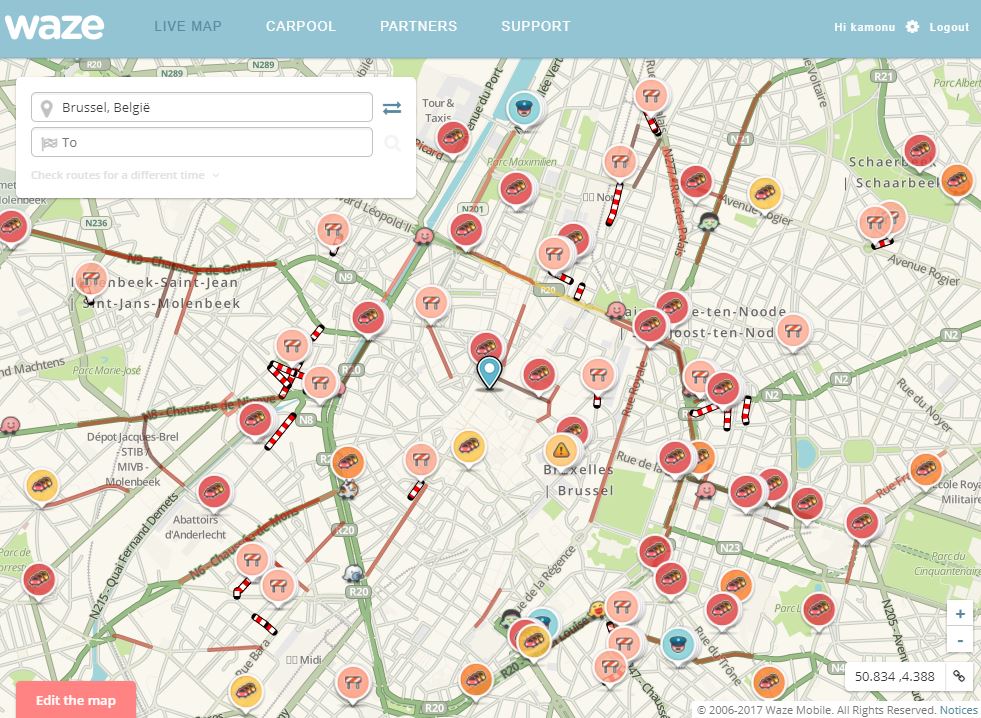
Task: Go to the SUPPORT page
Action: click(536, 27)
